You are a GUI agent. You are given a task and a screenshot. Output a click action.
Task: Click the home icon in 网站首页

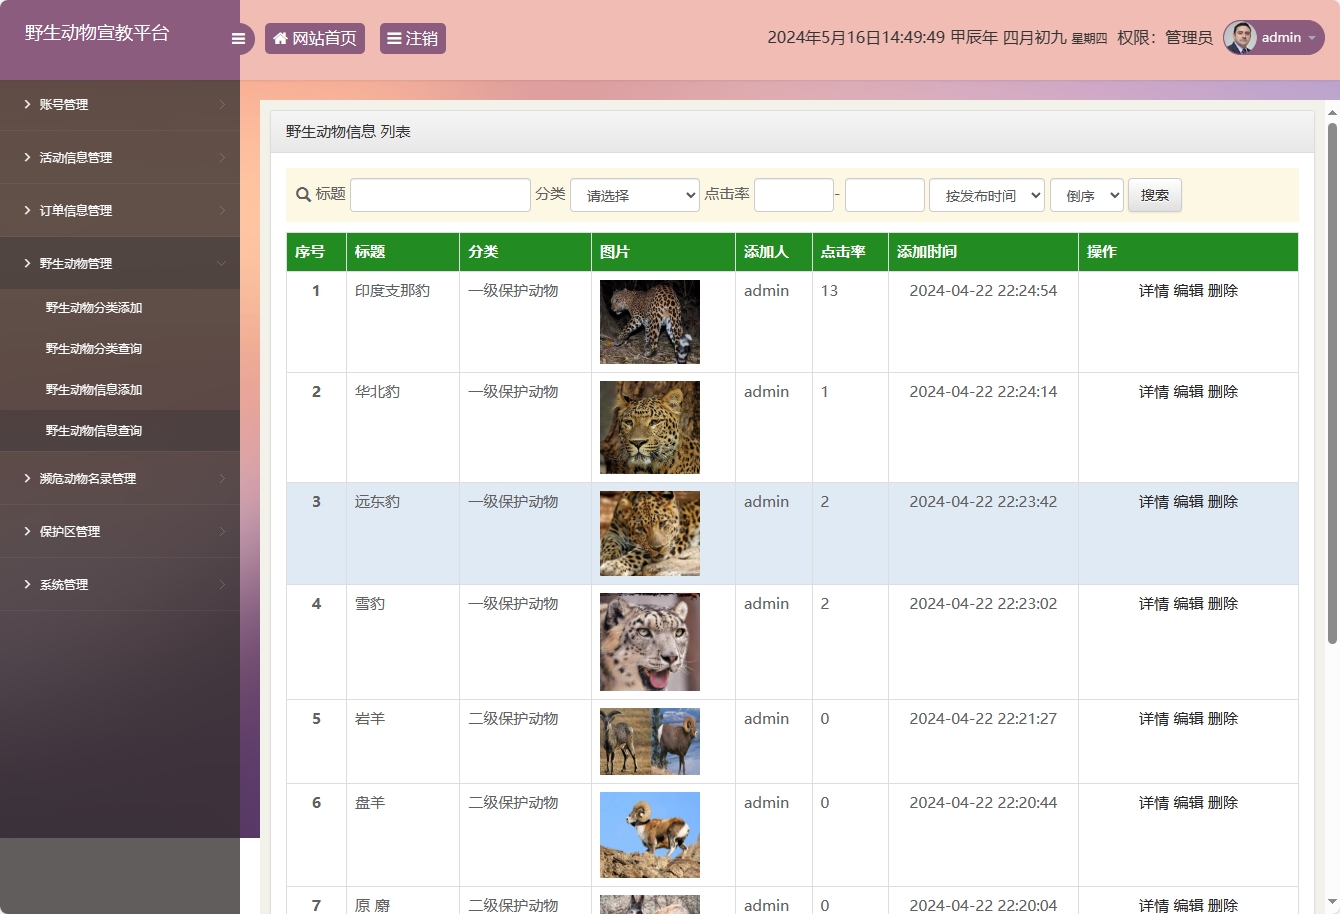point(280,39)
